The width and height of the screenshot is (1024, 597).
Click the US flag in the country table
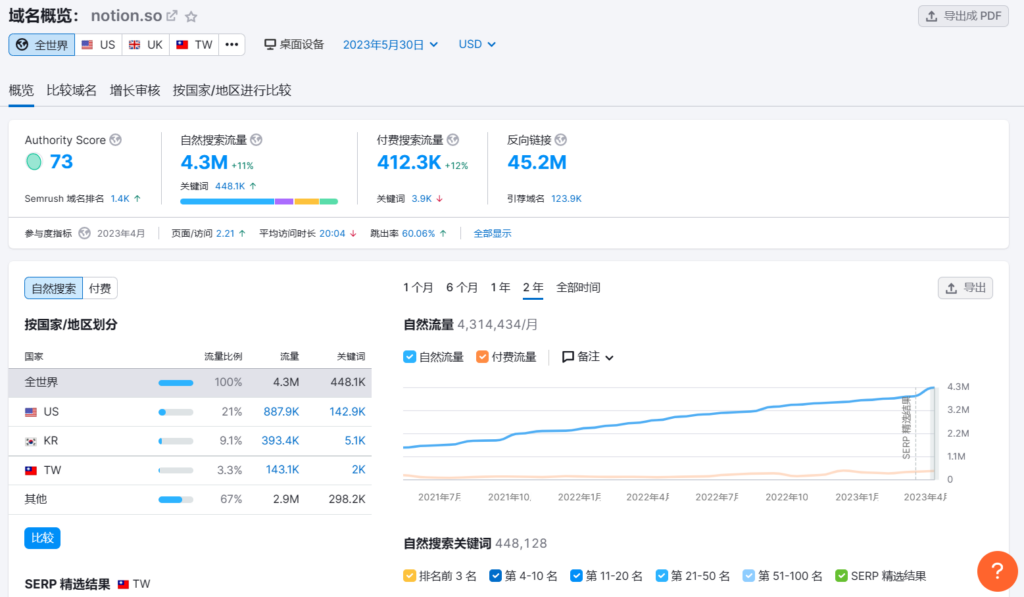(x=31, y=412)
